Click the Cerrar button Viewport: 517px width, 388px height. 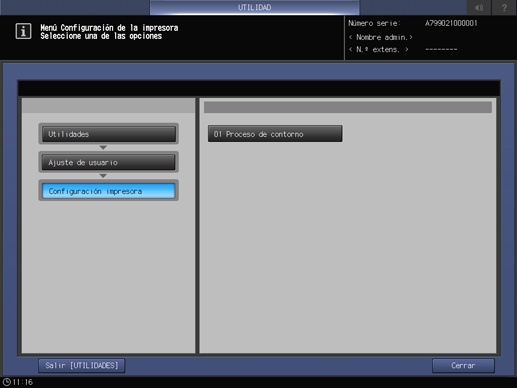click(463, 366)
